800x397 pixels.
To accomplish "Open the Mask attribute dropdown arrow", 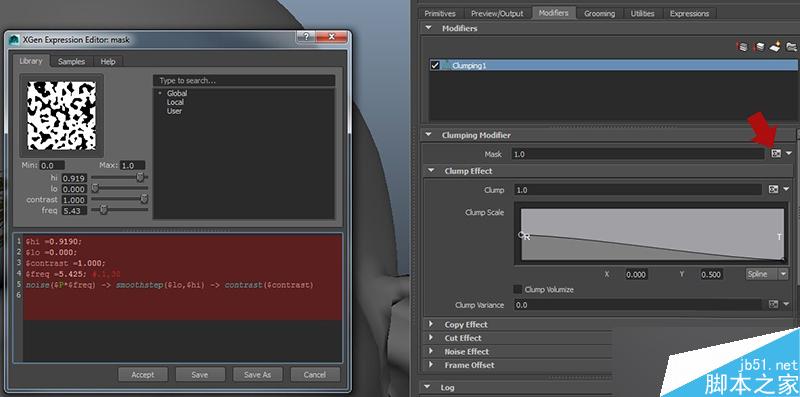I will pyautogui.click(x=789, y=154).
